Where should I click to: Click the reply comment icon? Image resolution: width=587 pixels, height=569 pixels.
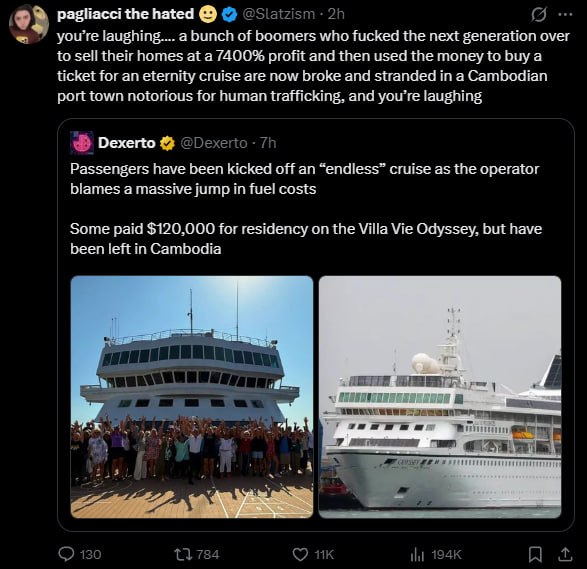coord(67,554)
